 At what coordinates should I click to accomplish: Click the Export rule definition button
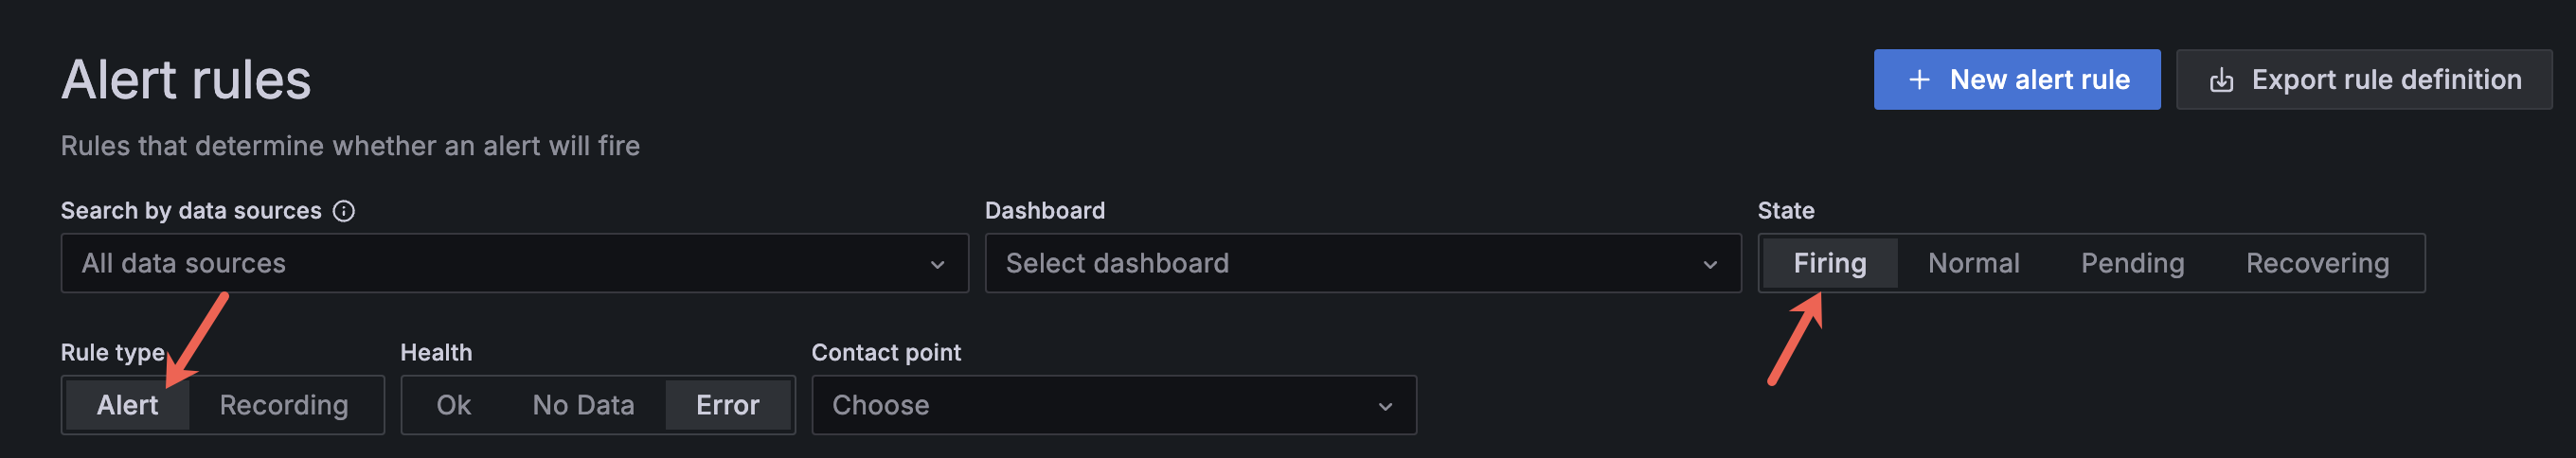tap(2364, 80)
